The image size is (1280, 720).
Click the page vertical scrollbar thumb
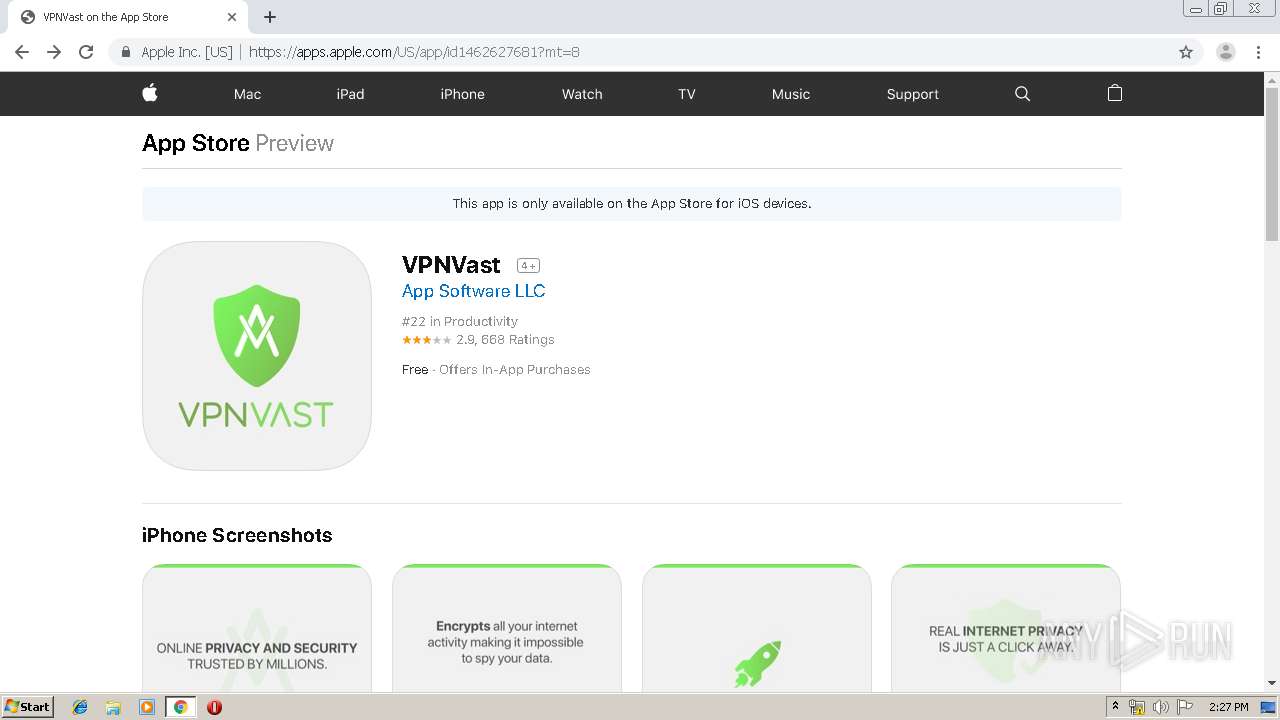1272,164
